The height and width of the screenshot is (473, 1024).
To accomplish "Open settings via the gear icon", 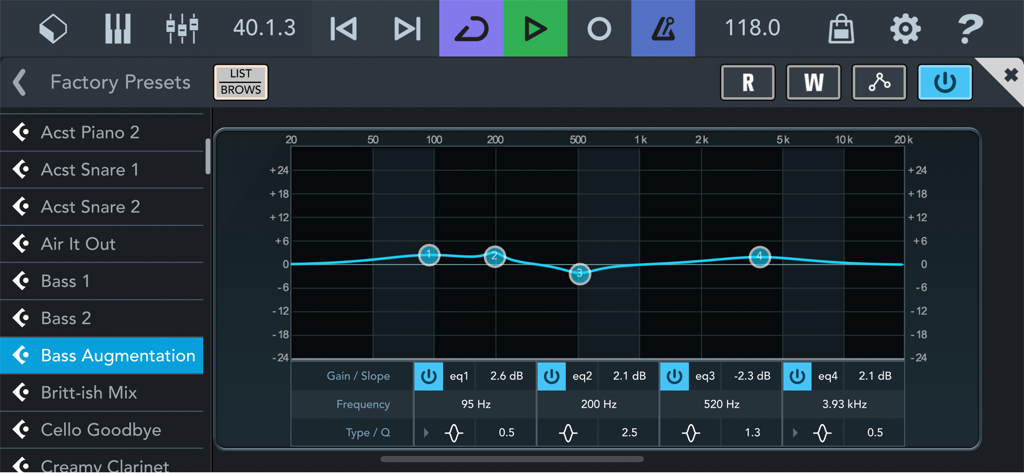I will click(x=905, y=28).
